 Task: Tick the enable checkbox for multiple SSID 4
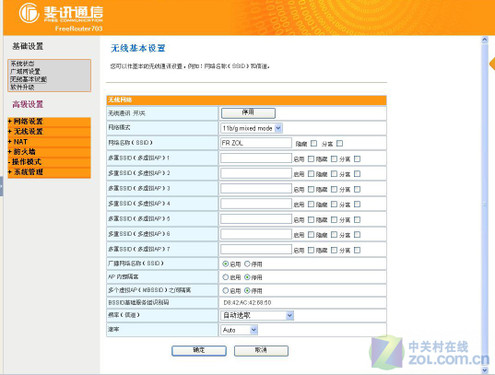point(311,204)
